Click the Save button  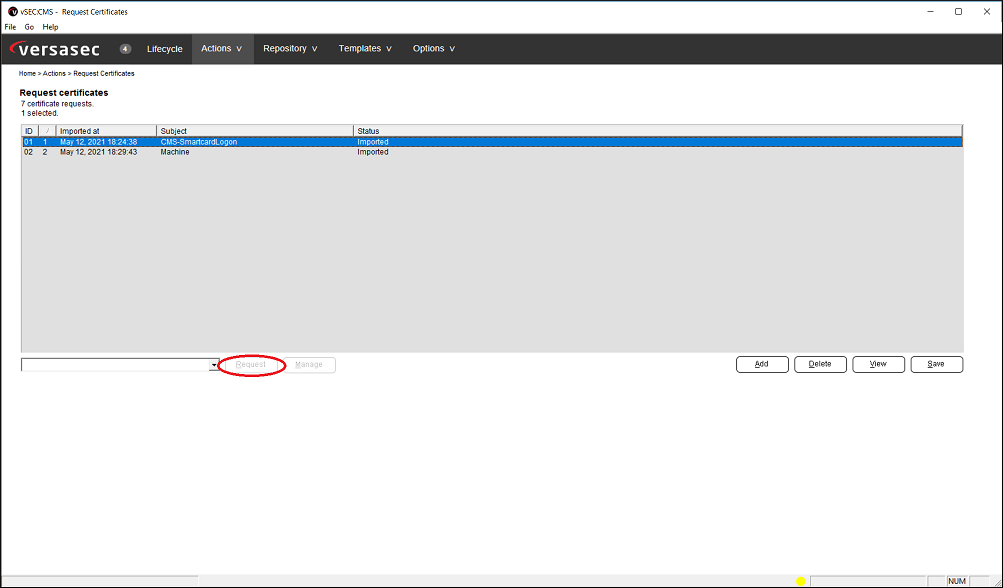tap(936, 364)
